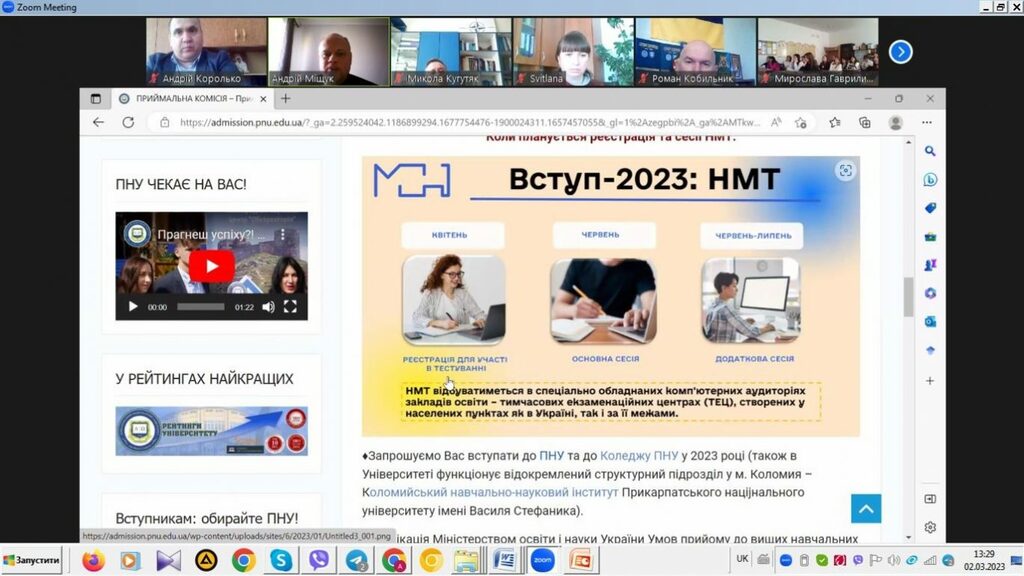Open the Edge sidebar search icon

[x=930, y=152]
